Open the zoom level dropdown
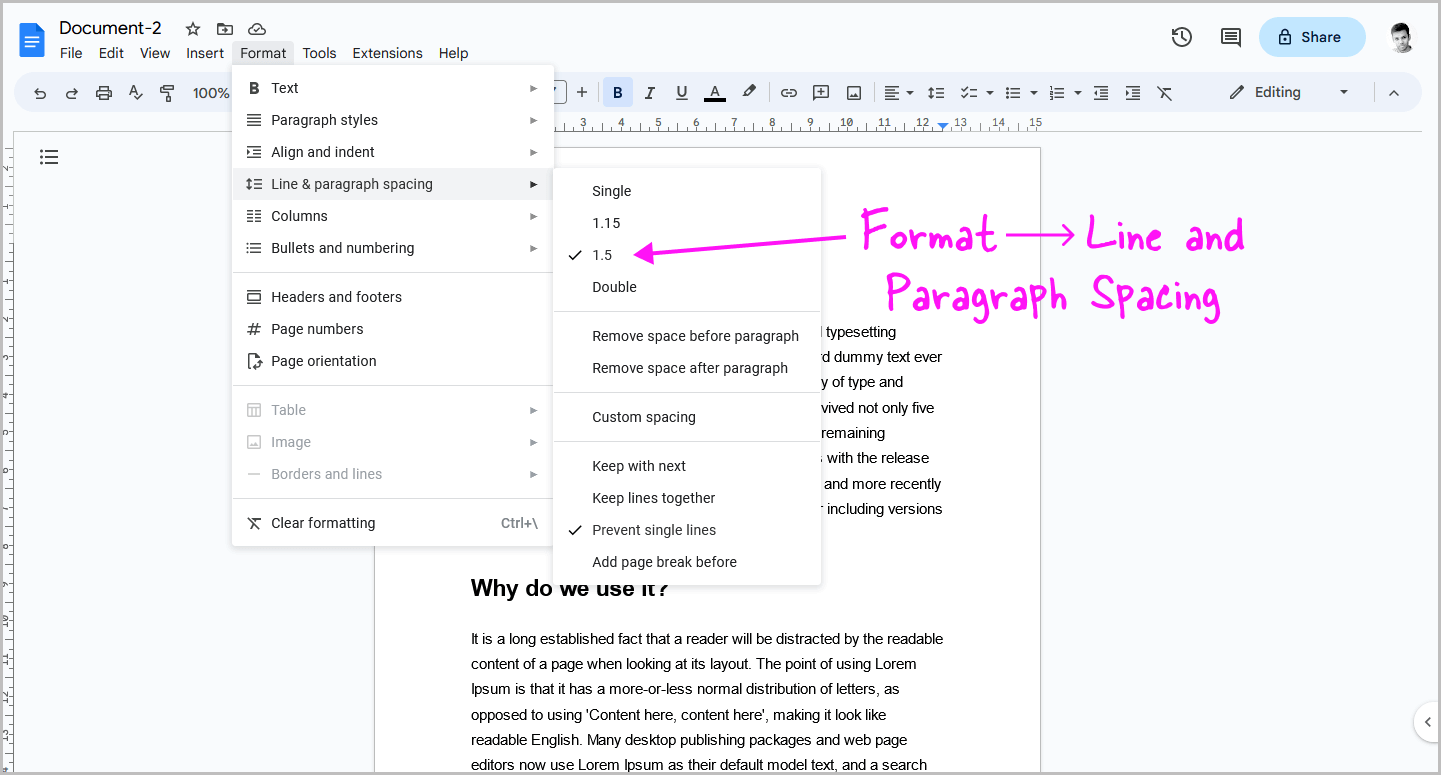Screen dimensions: 1441x775 pyautogui.click(x=211, y=92)
